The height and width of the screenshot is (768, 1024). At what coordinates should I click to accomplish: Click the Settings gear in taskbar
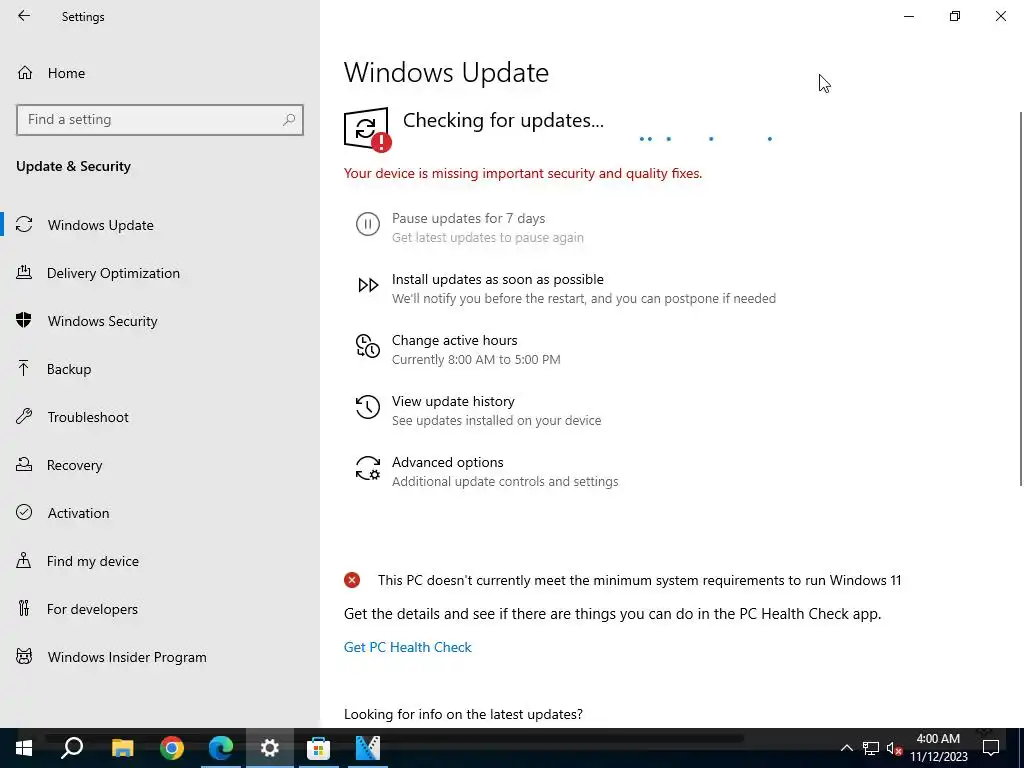tap(270, 748)
